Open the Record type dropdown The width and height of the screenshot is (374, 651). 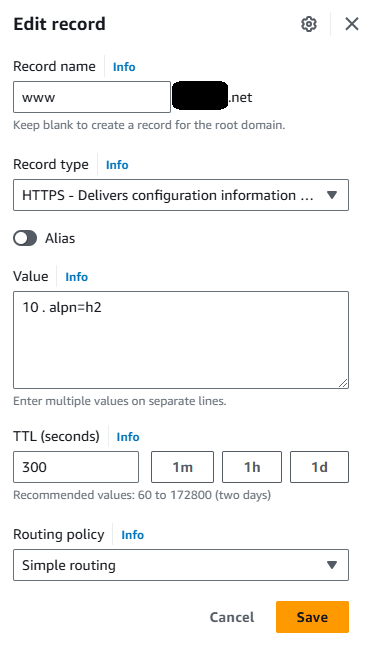(181, 195)
